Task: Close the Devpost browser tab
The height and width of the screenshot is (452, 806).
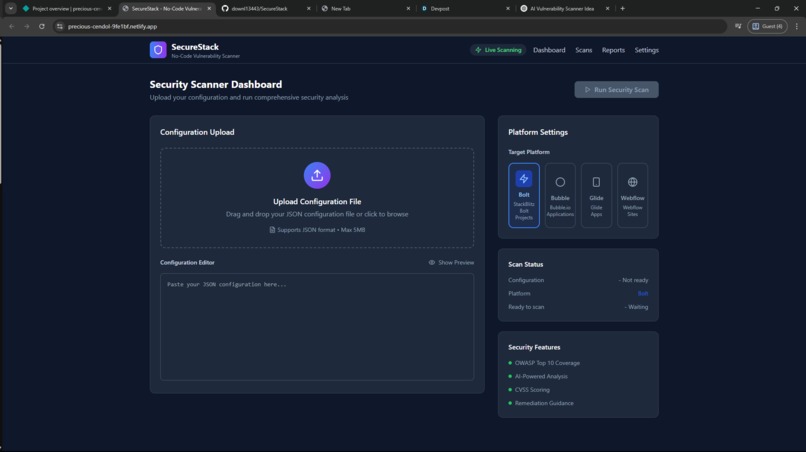Action: pos(508,8)
